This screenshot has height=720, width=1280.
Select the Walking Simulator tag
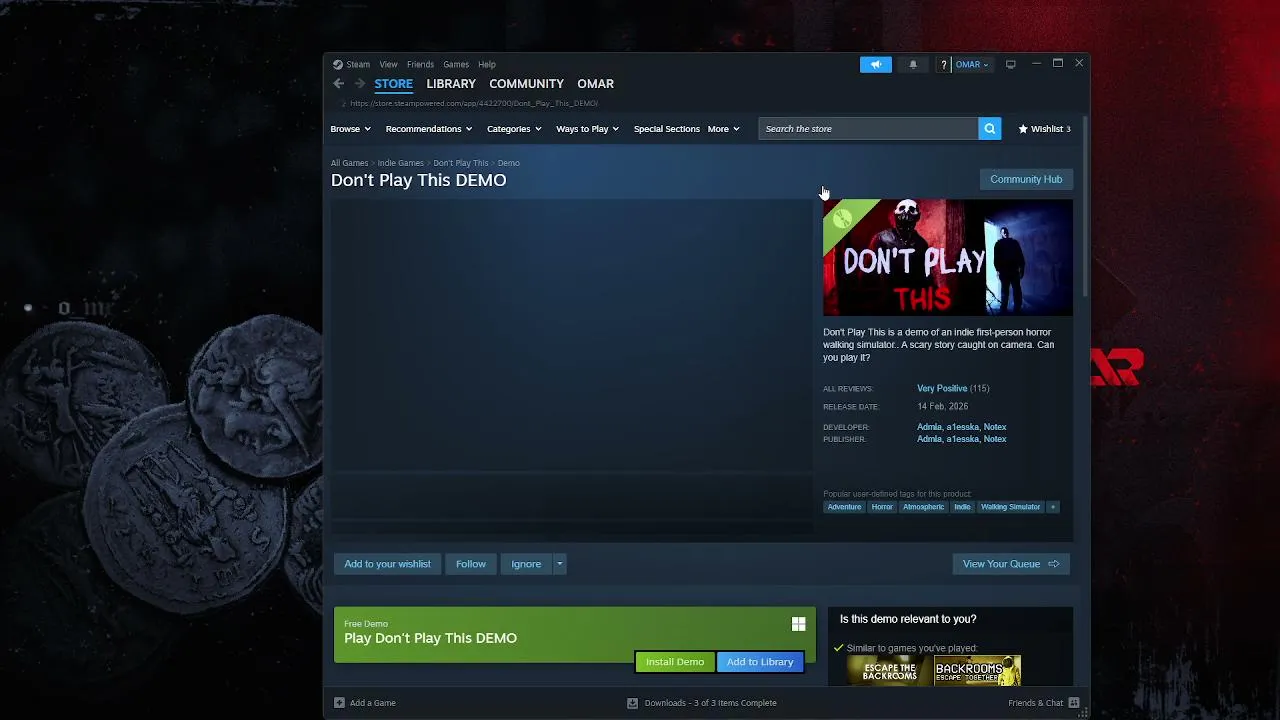pyautogui.click(x=1011, y=507)
